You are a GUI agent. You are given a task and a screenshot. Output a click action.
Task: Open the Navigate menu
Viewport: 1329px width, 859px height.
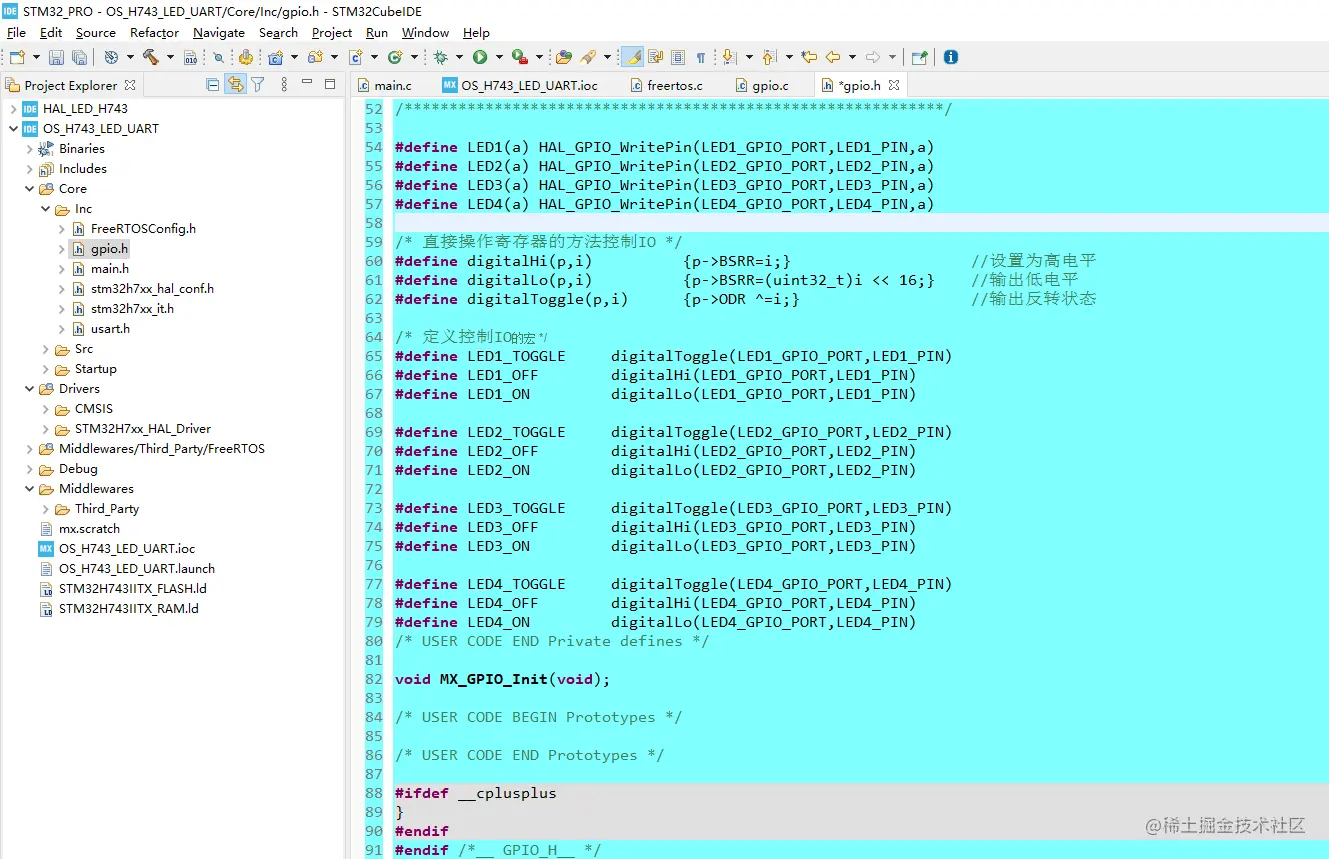click(x=219, y=32)
